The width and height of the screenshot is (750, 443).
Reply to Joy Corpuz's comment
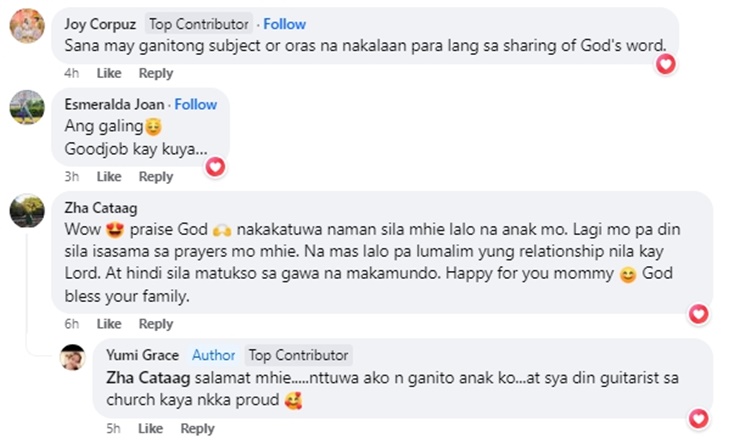(x=155, y=73)
